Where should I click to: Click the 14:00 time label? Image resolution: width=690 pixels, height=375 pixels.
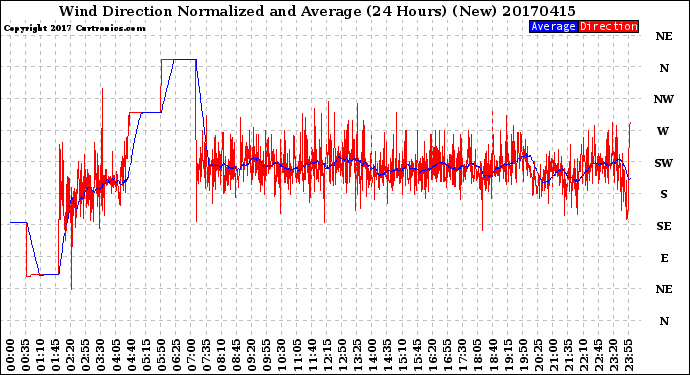pos(372,355)
